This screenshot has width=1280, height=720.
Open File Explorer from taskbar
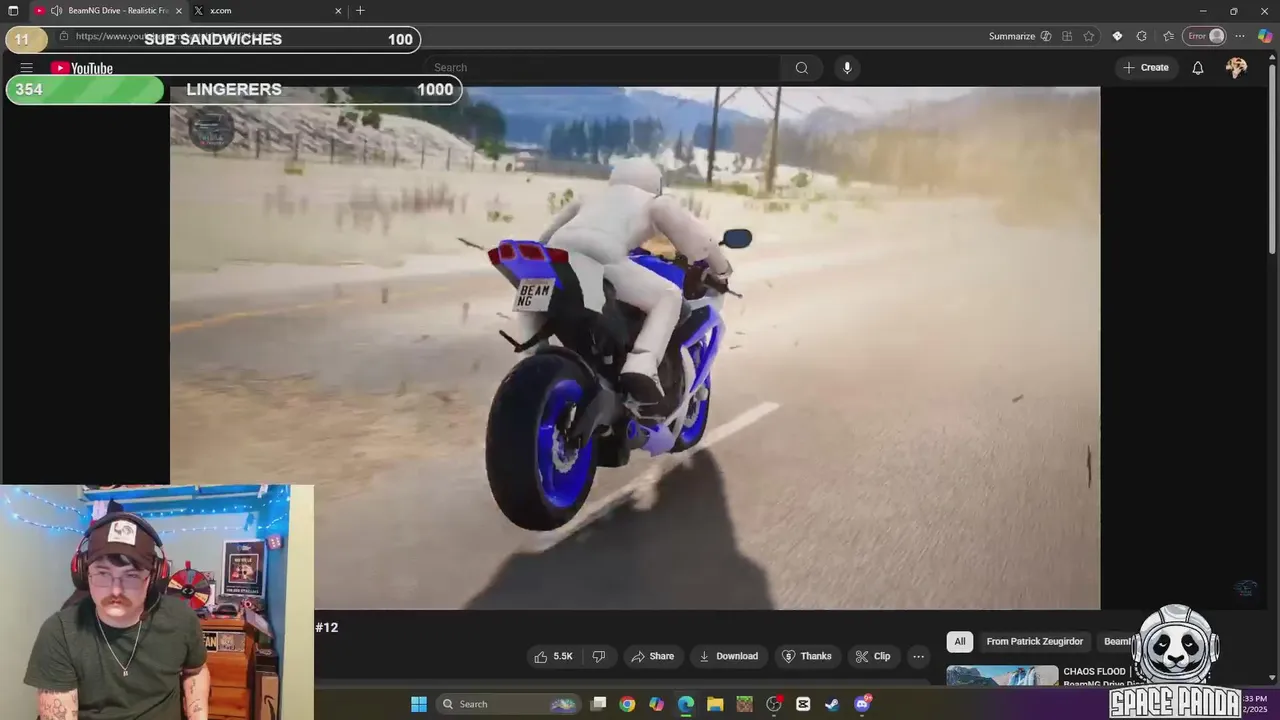(715, 704)
